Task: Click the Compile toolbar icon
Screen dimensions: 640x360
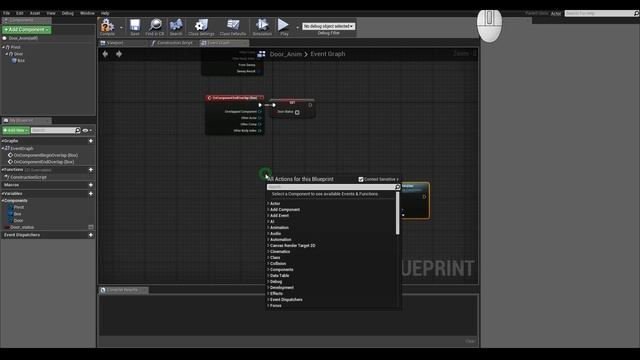Action: pyautogui.click(x=107, y=26)
